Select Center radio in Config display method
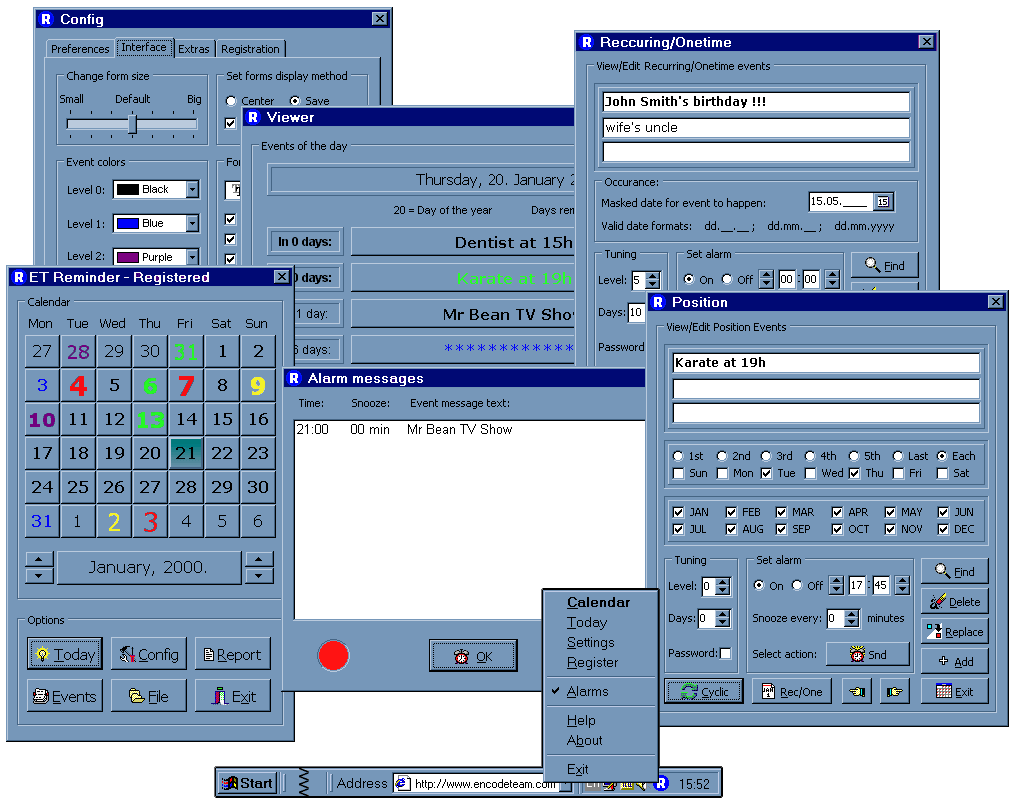The image size is (1010, 800). point(231,101)
